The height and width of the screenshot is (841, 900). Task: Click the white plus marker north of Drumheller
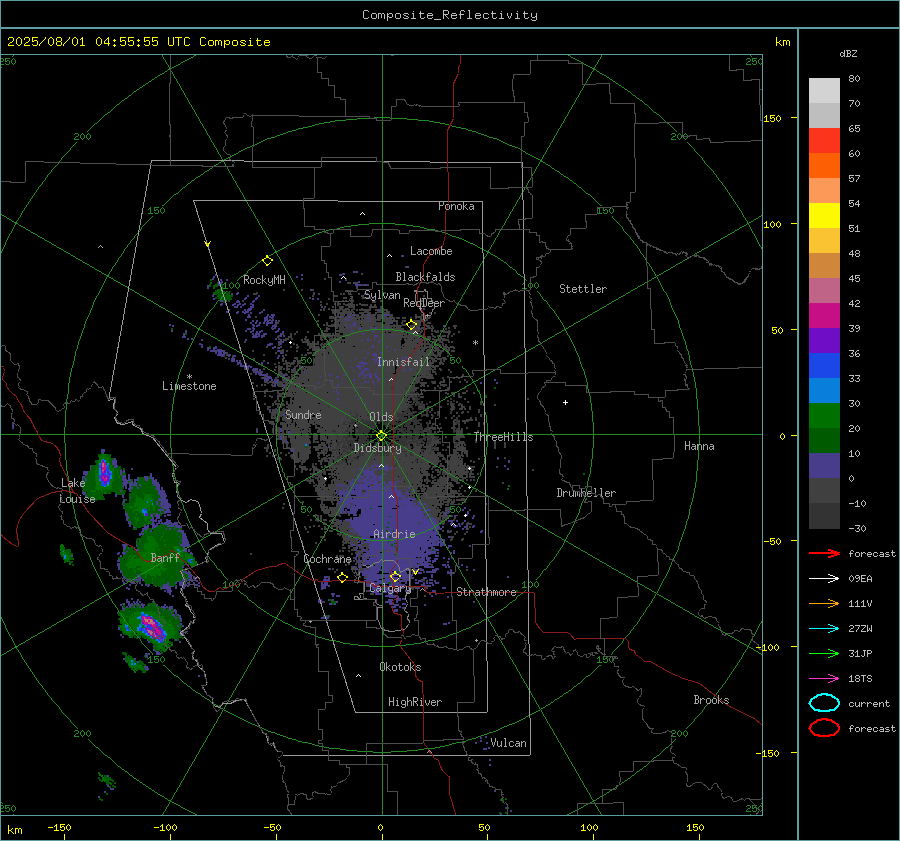click(x=565, y=402)
